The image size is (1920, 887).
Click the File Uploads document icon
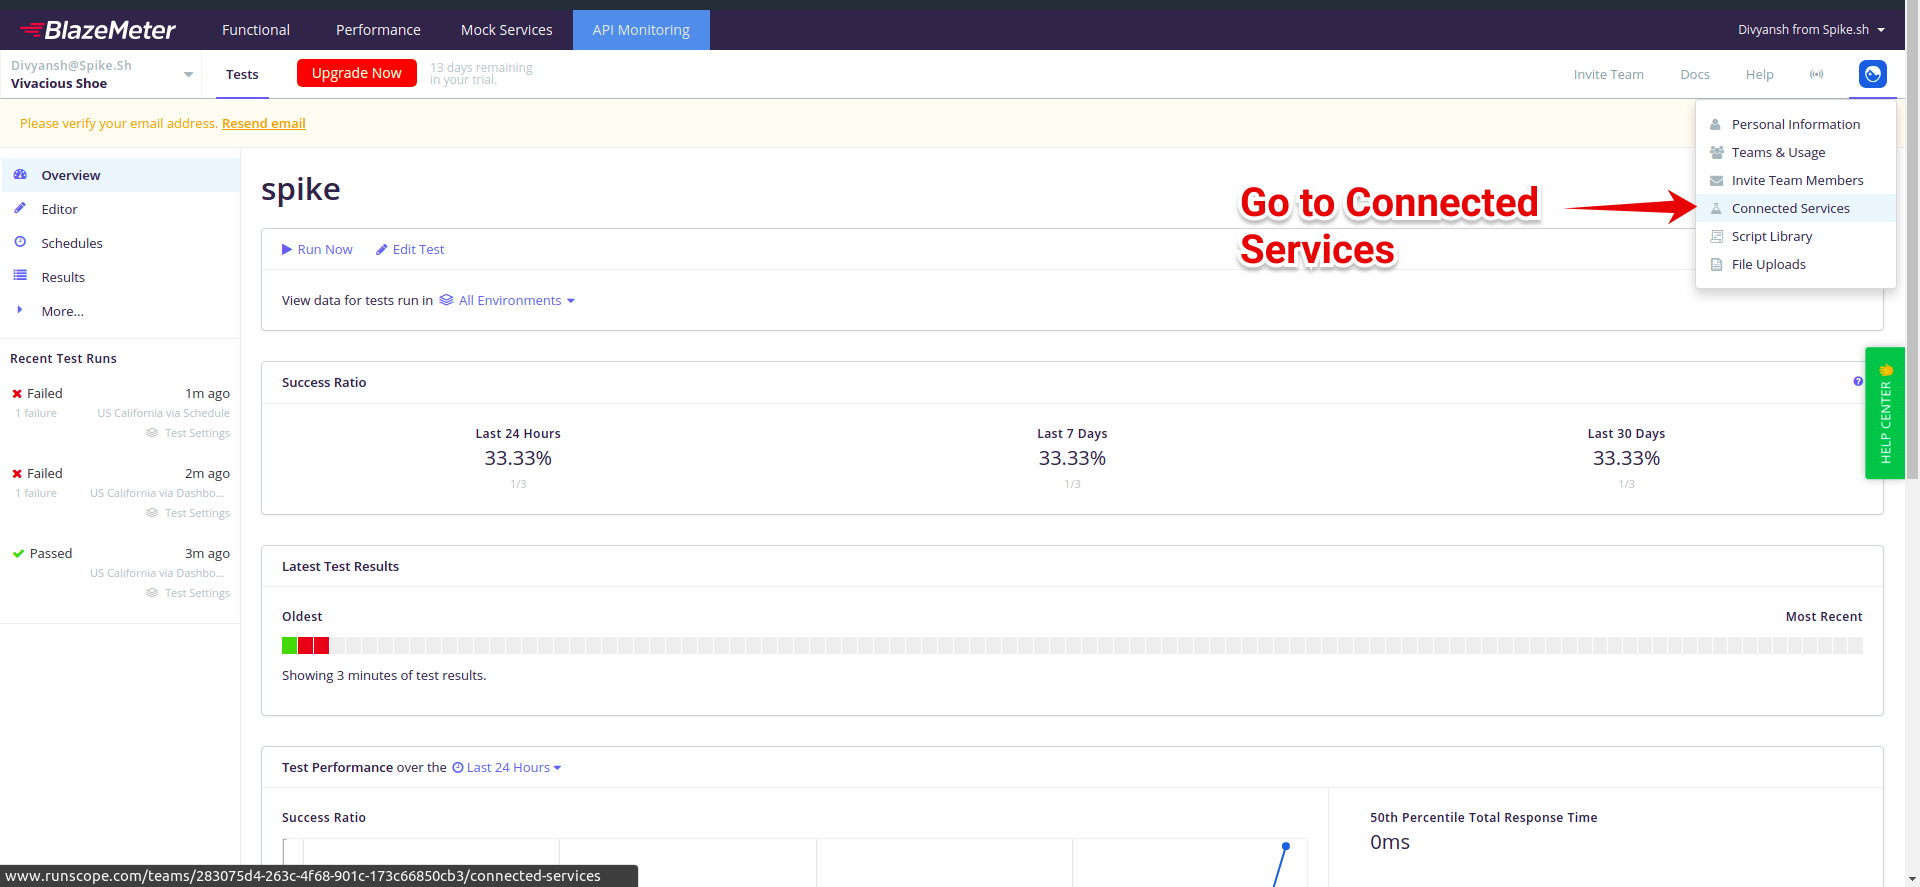click(x=1716, y=264)
